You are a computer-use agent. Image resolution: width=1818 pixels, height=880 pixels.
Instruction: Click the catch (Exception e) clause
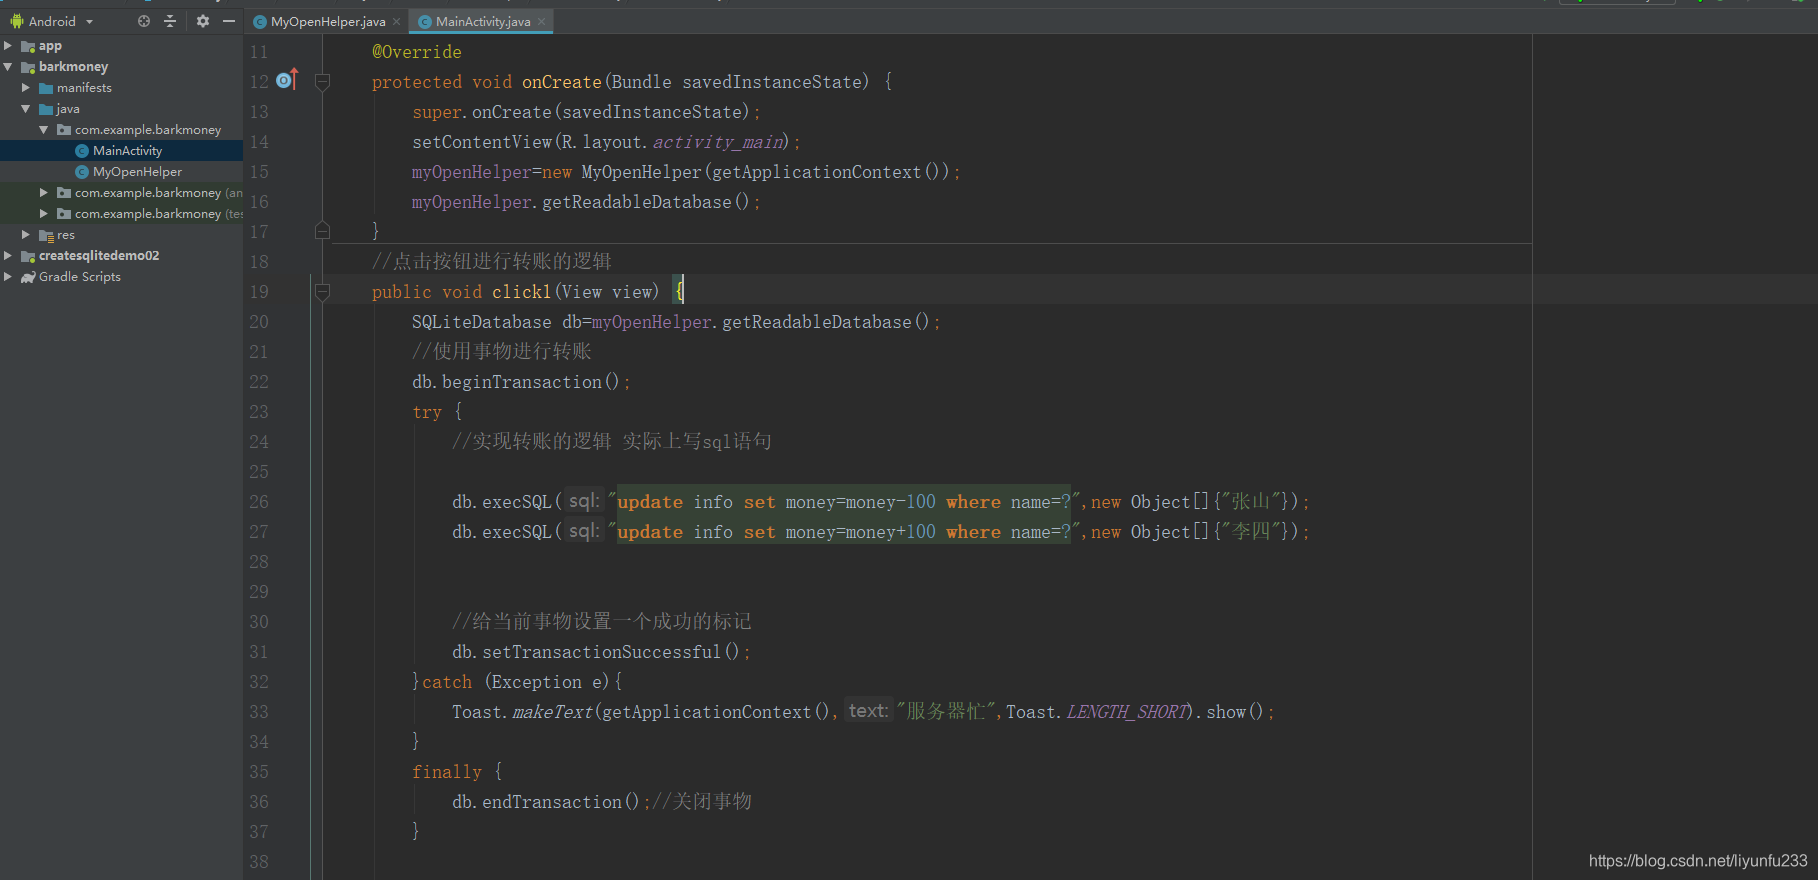click(517, 682)
